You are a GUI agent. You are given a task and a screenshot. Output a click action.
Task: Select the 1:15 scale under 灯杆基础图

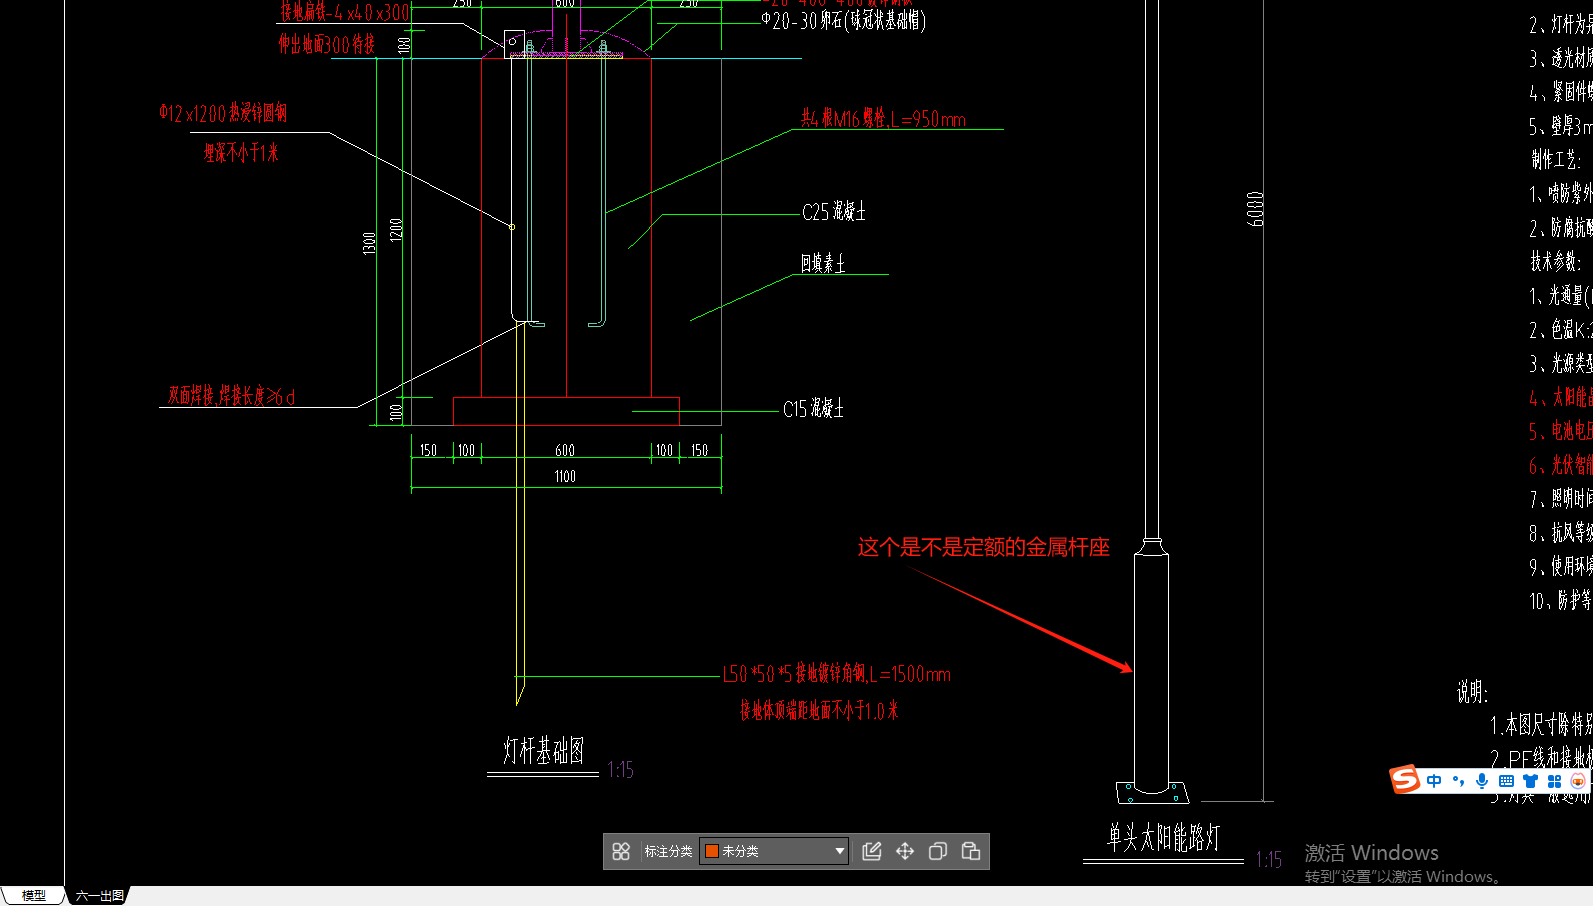(x=620, y=769)
